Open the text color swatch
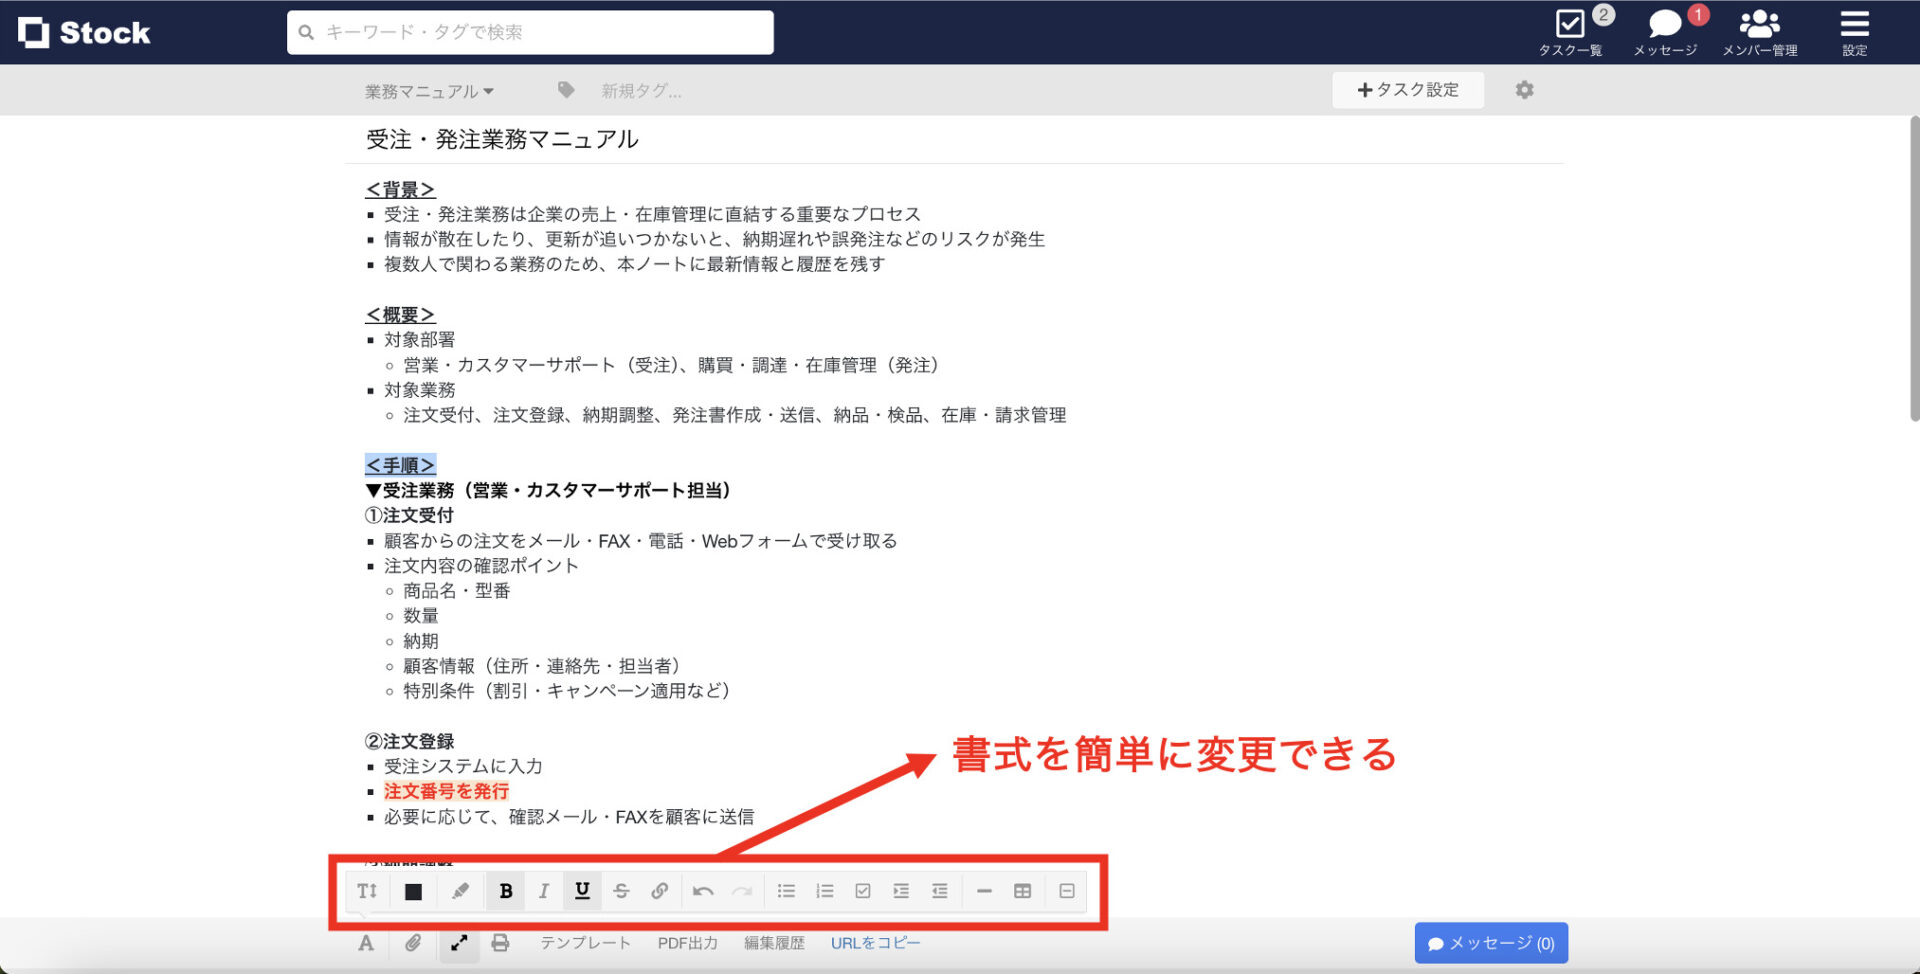 pyautogui.click(x=411, y=890)
